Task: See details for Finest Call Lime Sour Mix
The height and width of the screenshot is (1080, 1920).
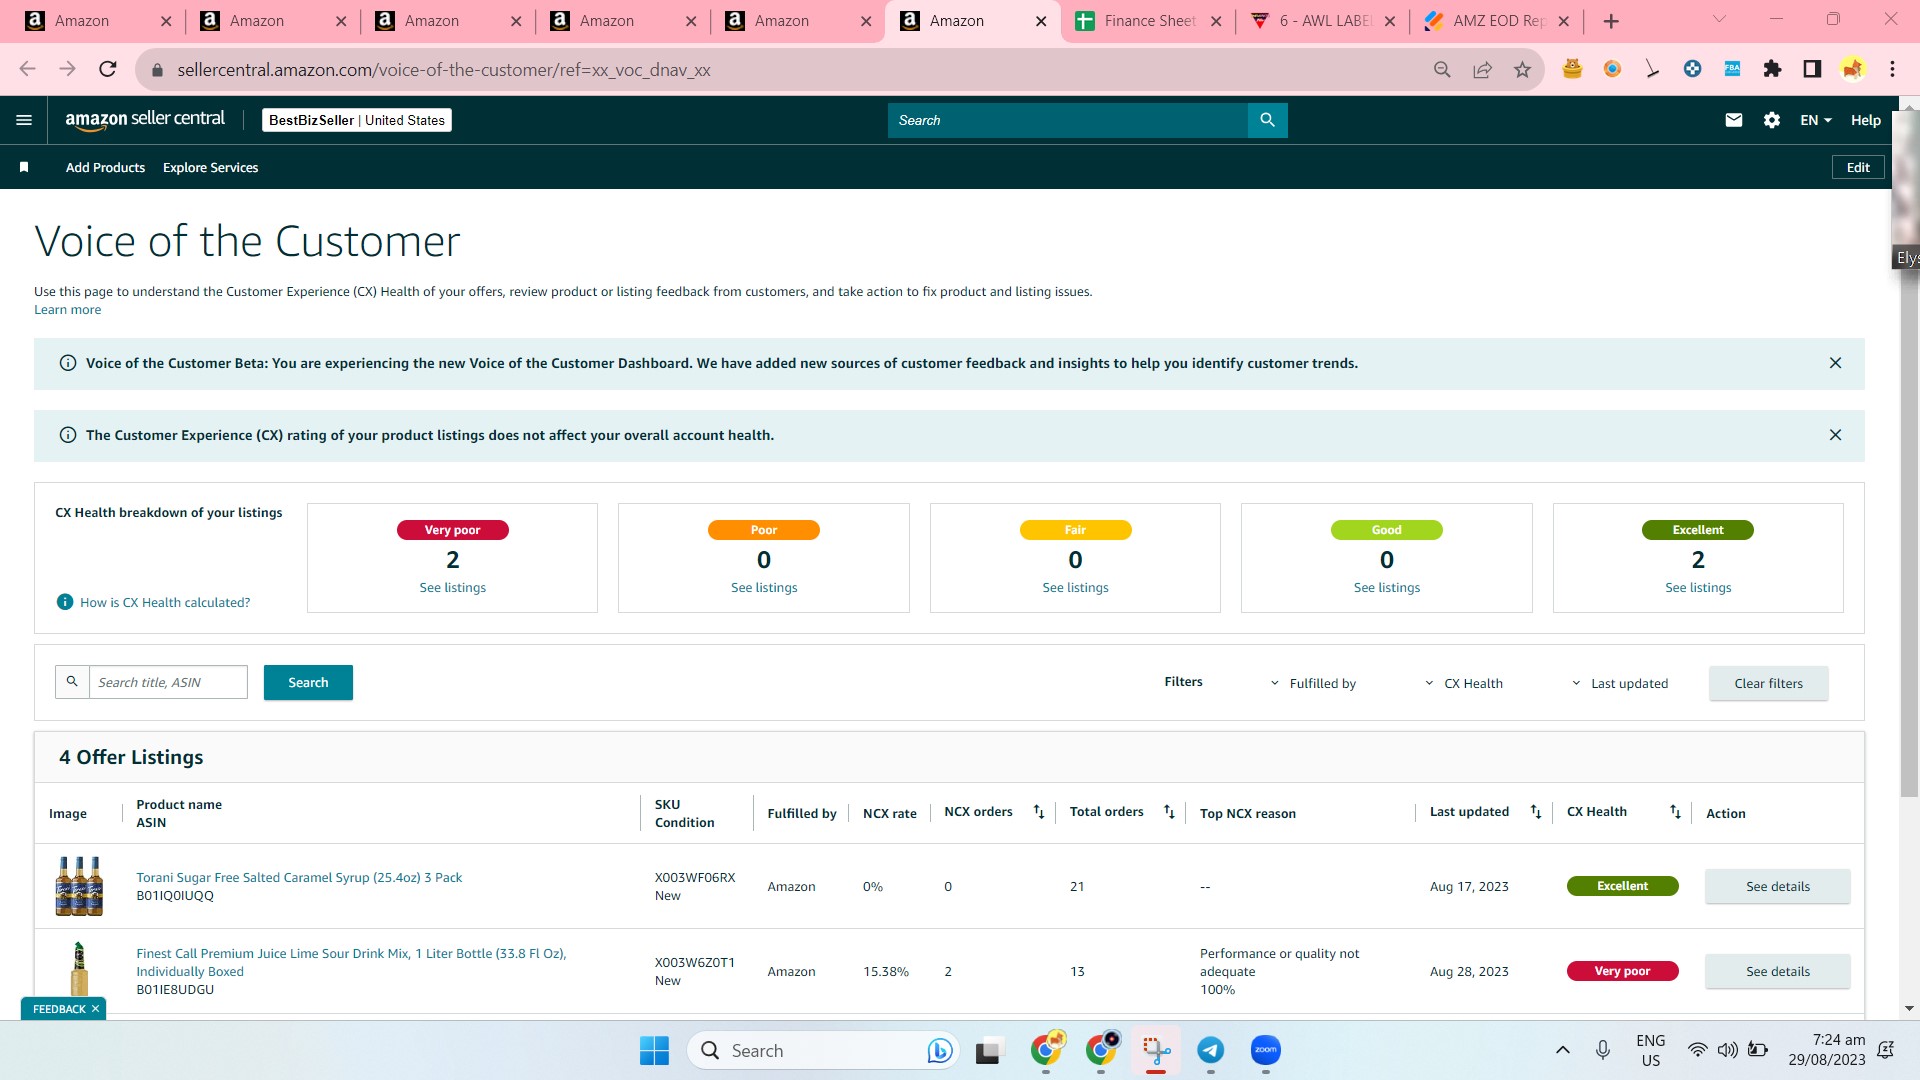Action: (1777, 971)
